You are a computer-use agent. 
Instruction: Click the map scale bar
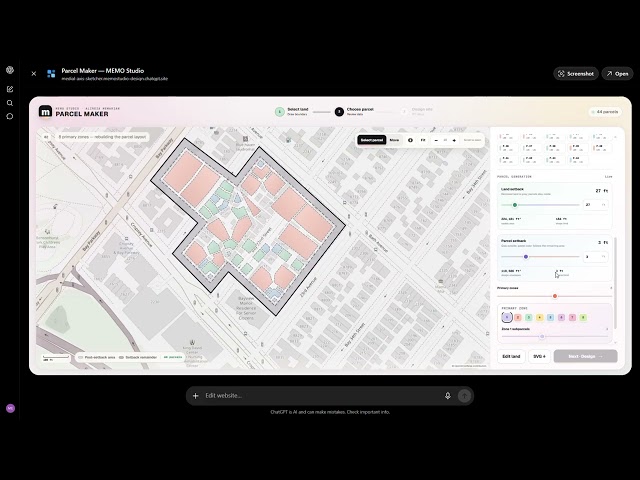pyautogui.click(x=56, y=358)
